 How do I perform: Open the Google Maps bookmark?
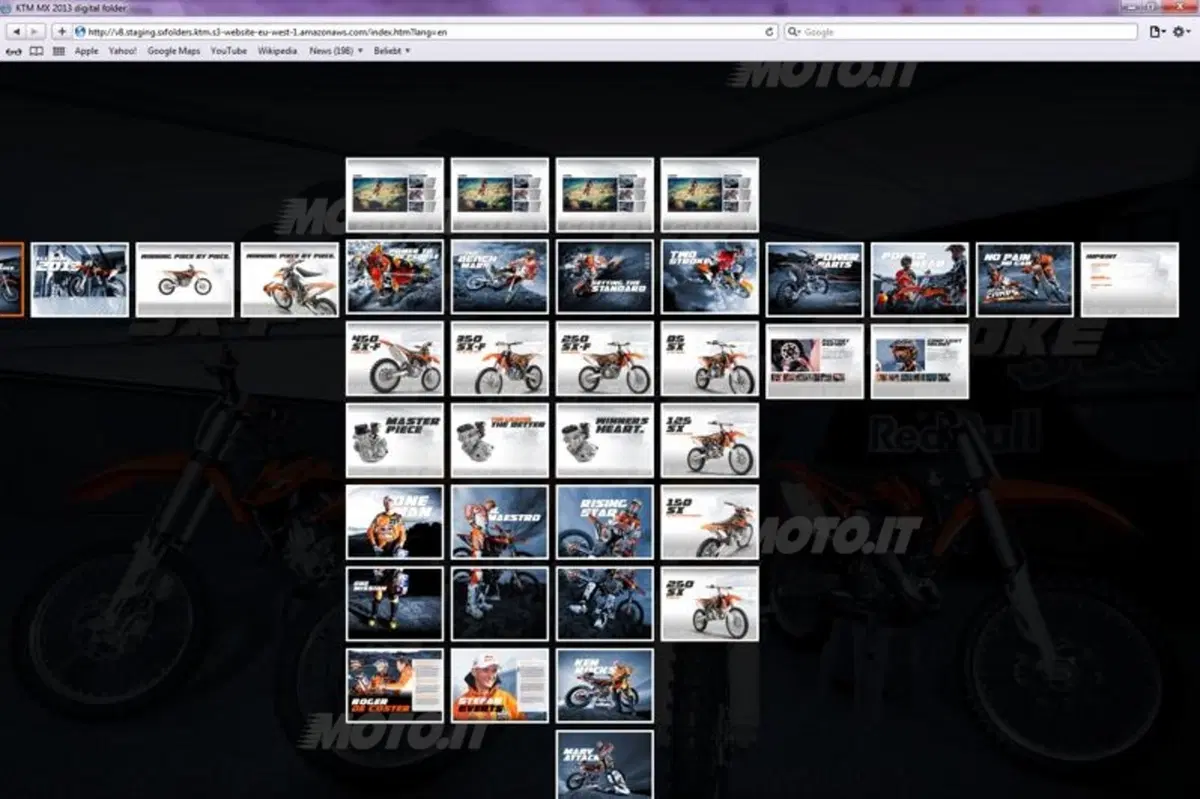pyautogui.click(x=173, y=51)
